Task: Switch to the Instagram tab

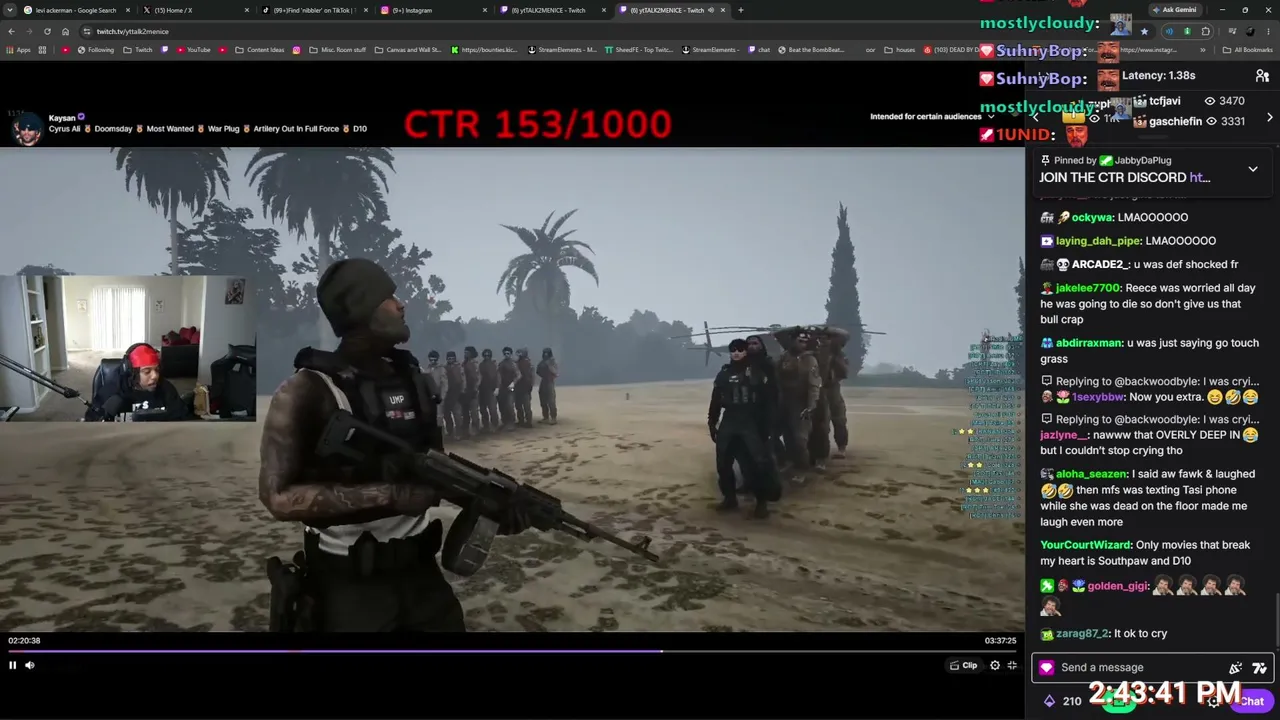Action: click(x=433, y=10)
